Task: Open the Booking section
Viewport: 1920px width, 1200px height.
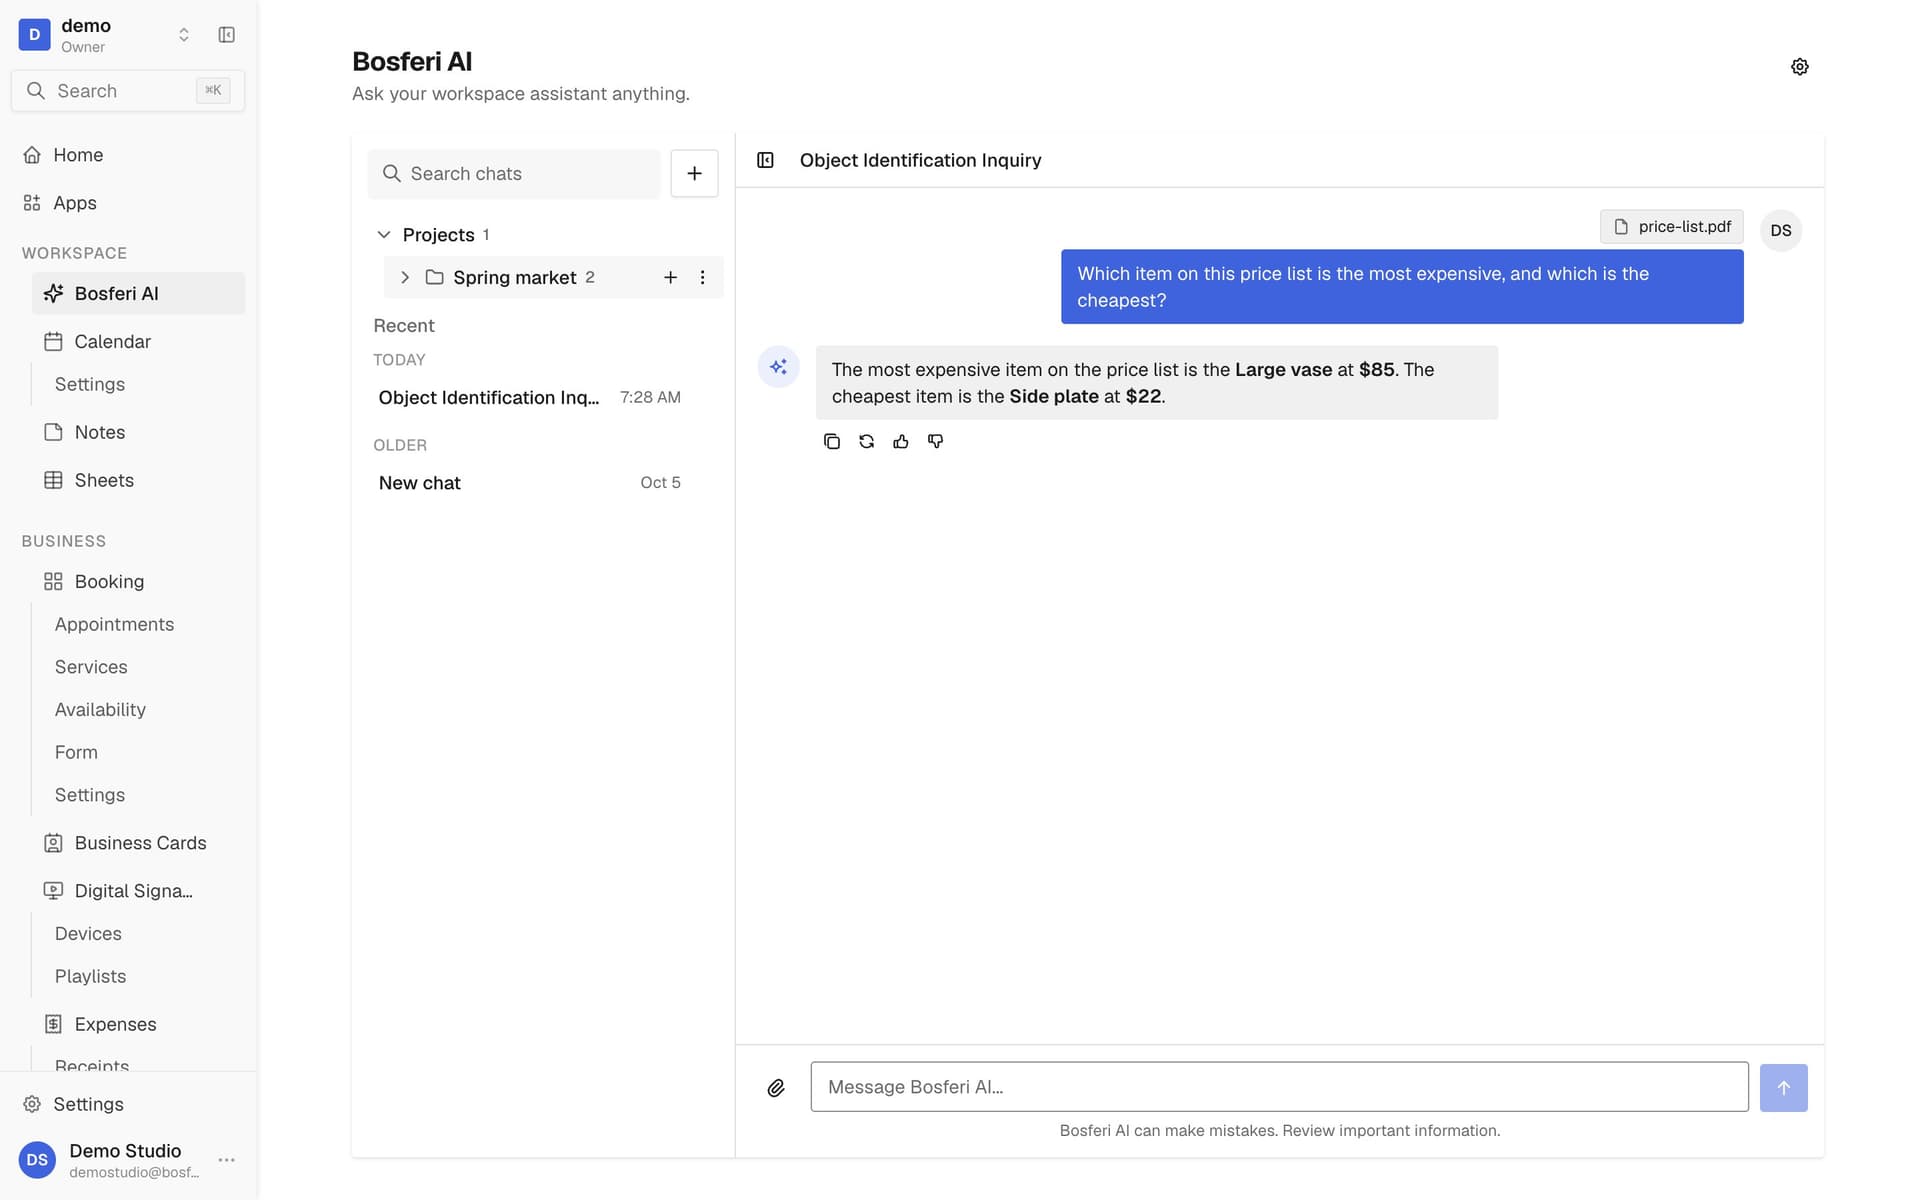Action: [x=138, y=582]
